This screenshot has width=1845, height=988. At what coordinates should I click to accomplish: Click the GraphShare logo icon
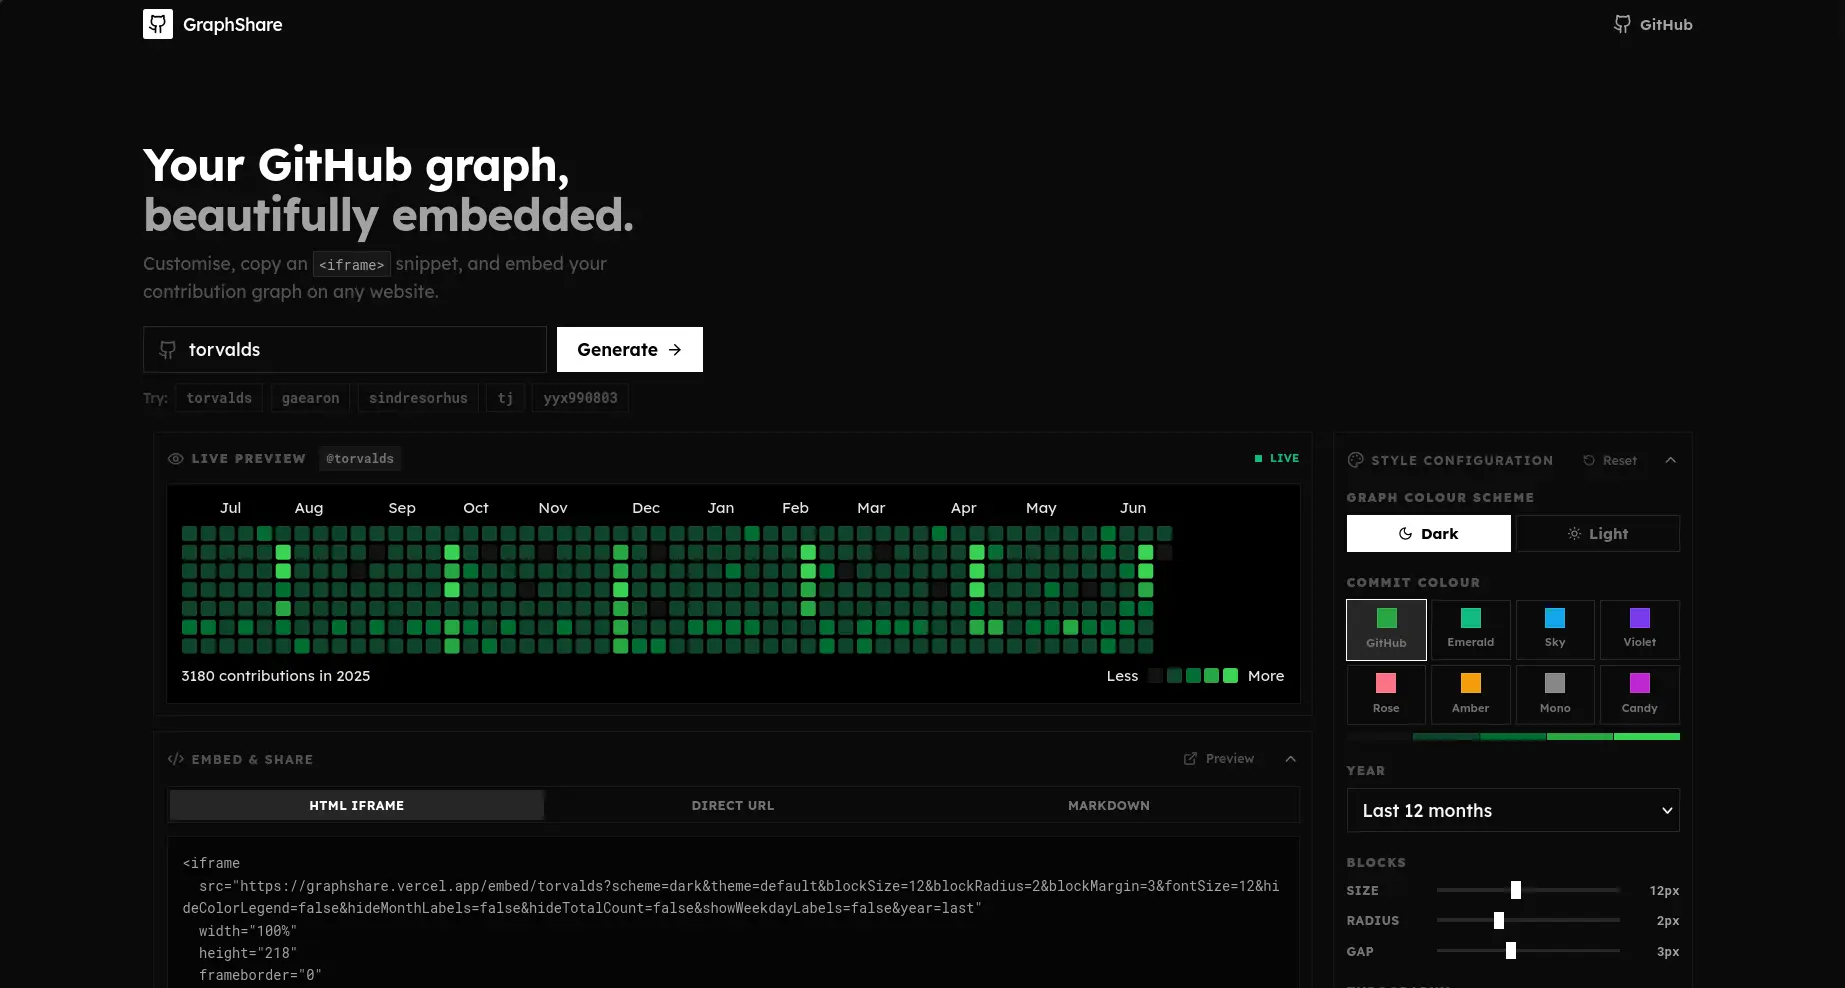point(158,24)
